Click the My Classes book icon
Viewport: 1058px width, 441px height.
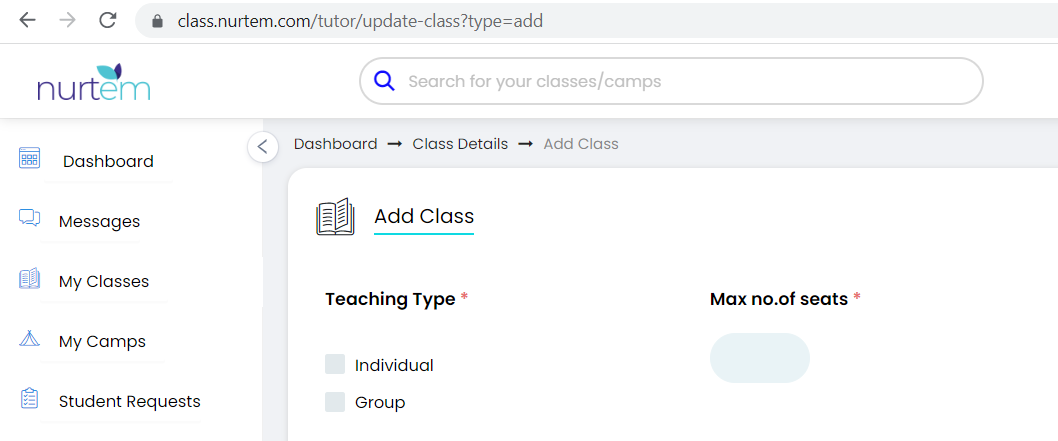click(29, 279)
